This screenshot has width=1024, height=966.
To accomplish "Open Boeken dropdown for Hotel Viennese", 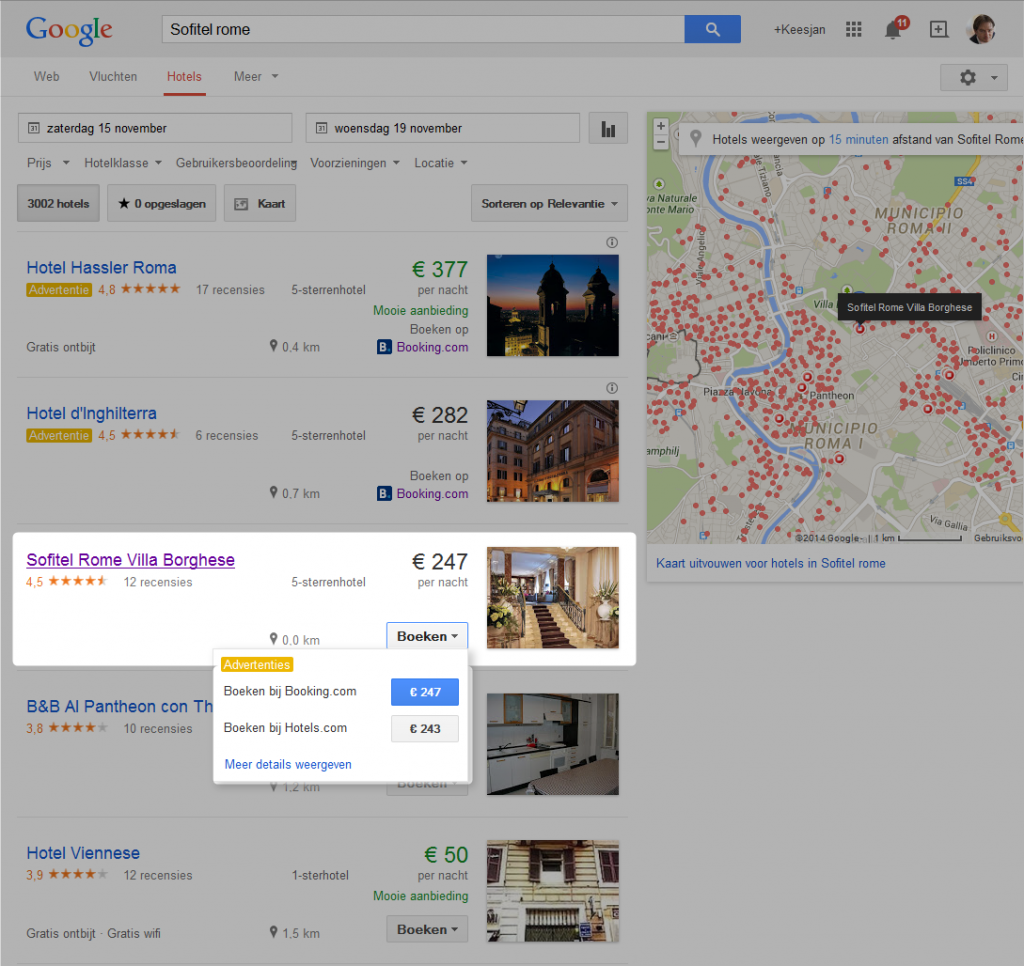I will tap(427, 929).
